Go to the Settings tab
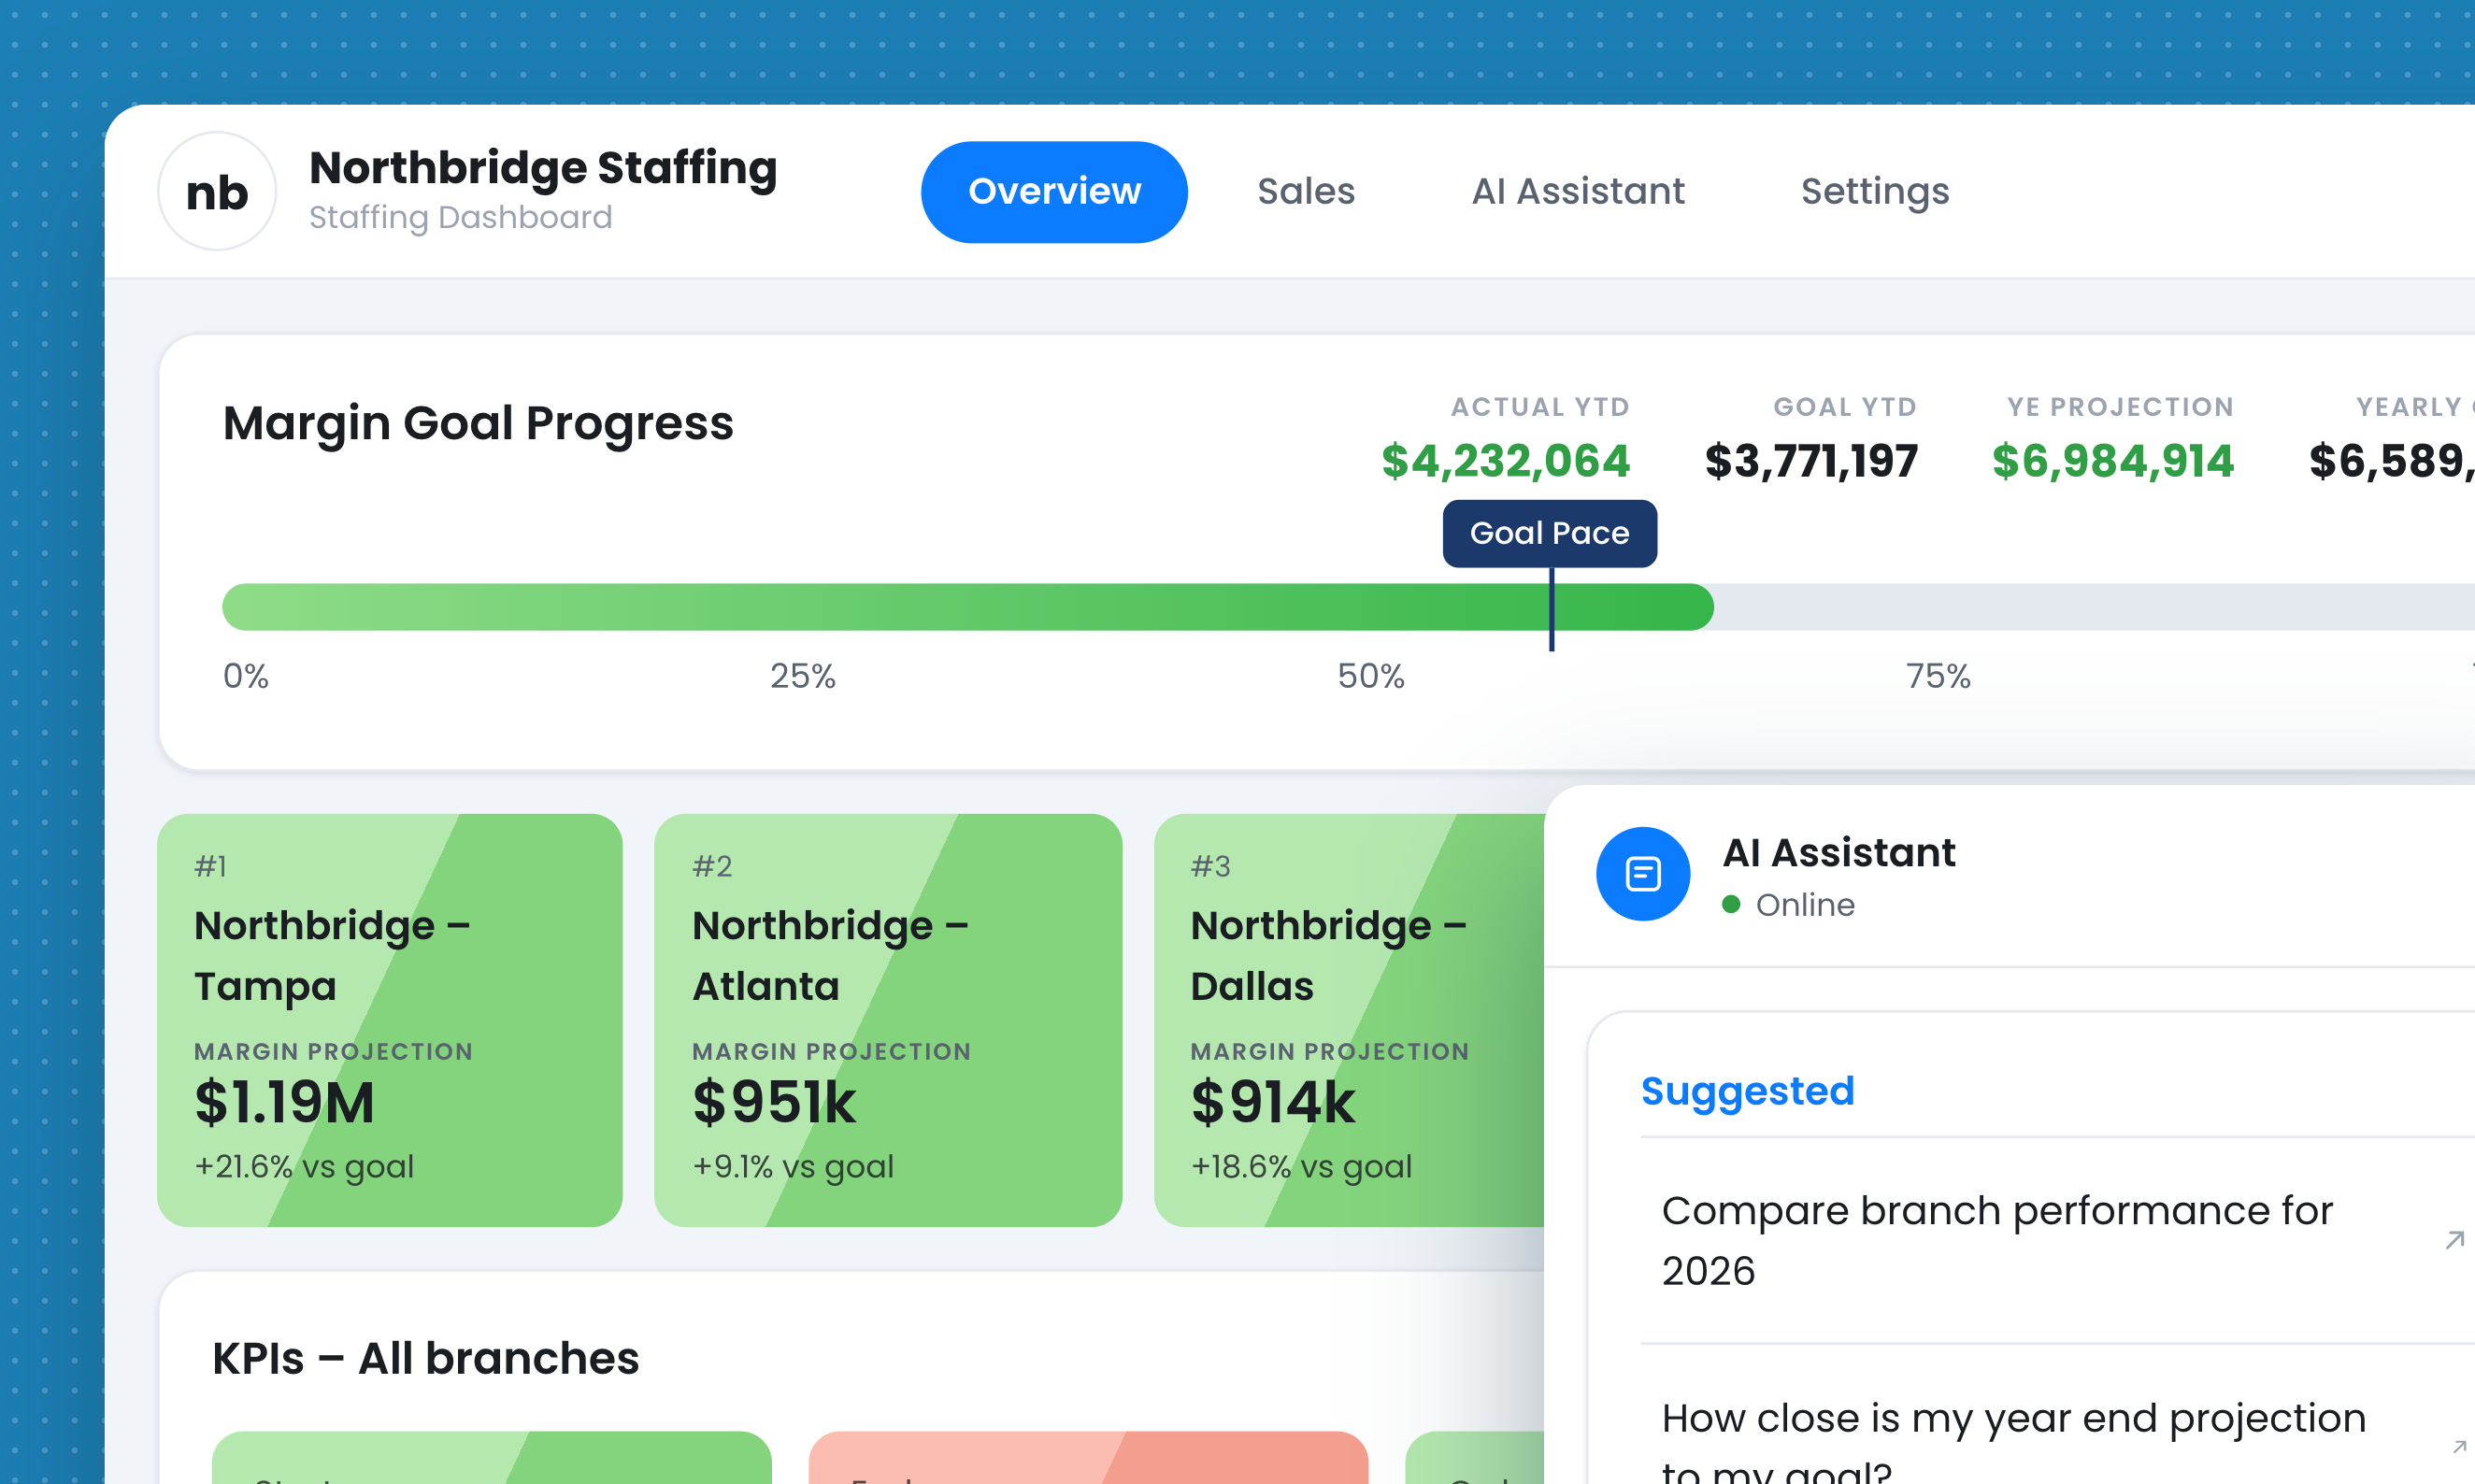2475x1484 pixels. pos(1875,191)
